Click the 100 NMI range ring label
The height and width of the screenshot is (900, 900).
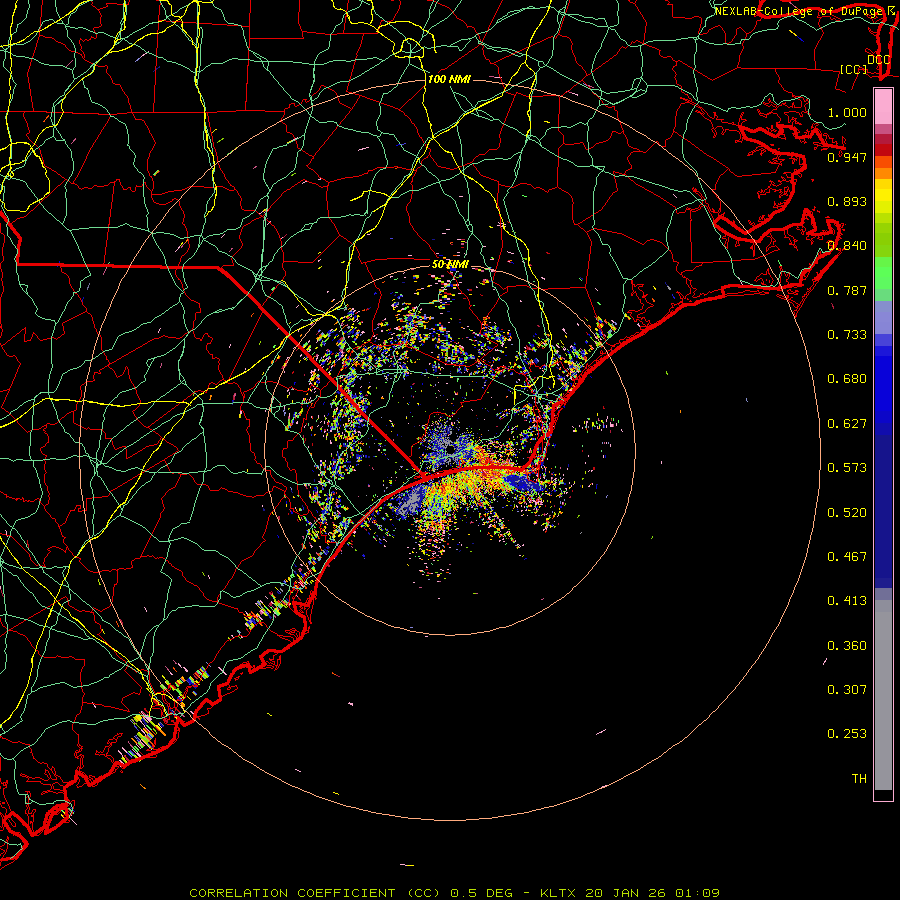click(x=449, y=79)
